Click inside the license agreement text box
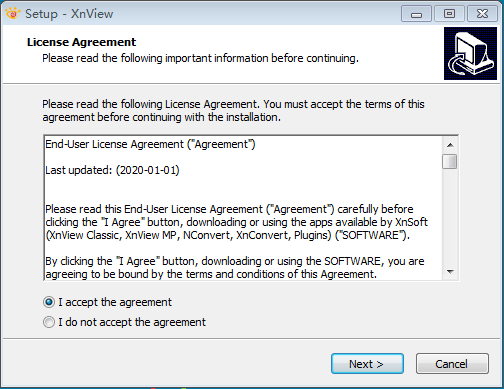 click(243, 208)
